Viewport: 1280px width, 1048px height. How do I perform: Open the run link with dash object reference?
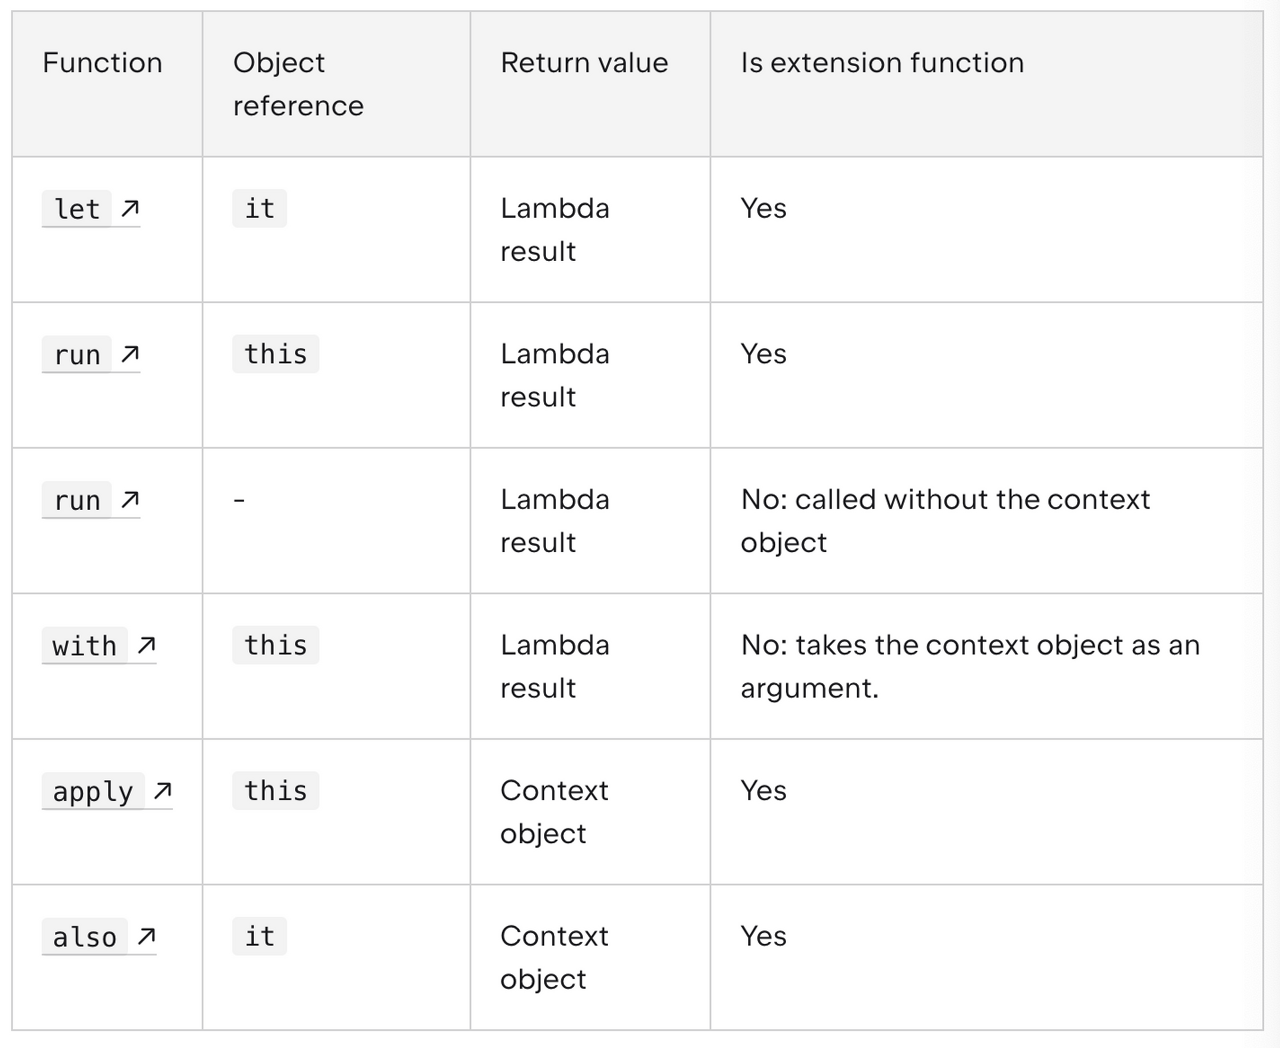91,500
